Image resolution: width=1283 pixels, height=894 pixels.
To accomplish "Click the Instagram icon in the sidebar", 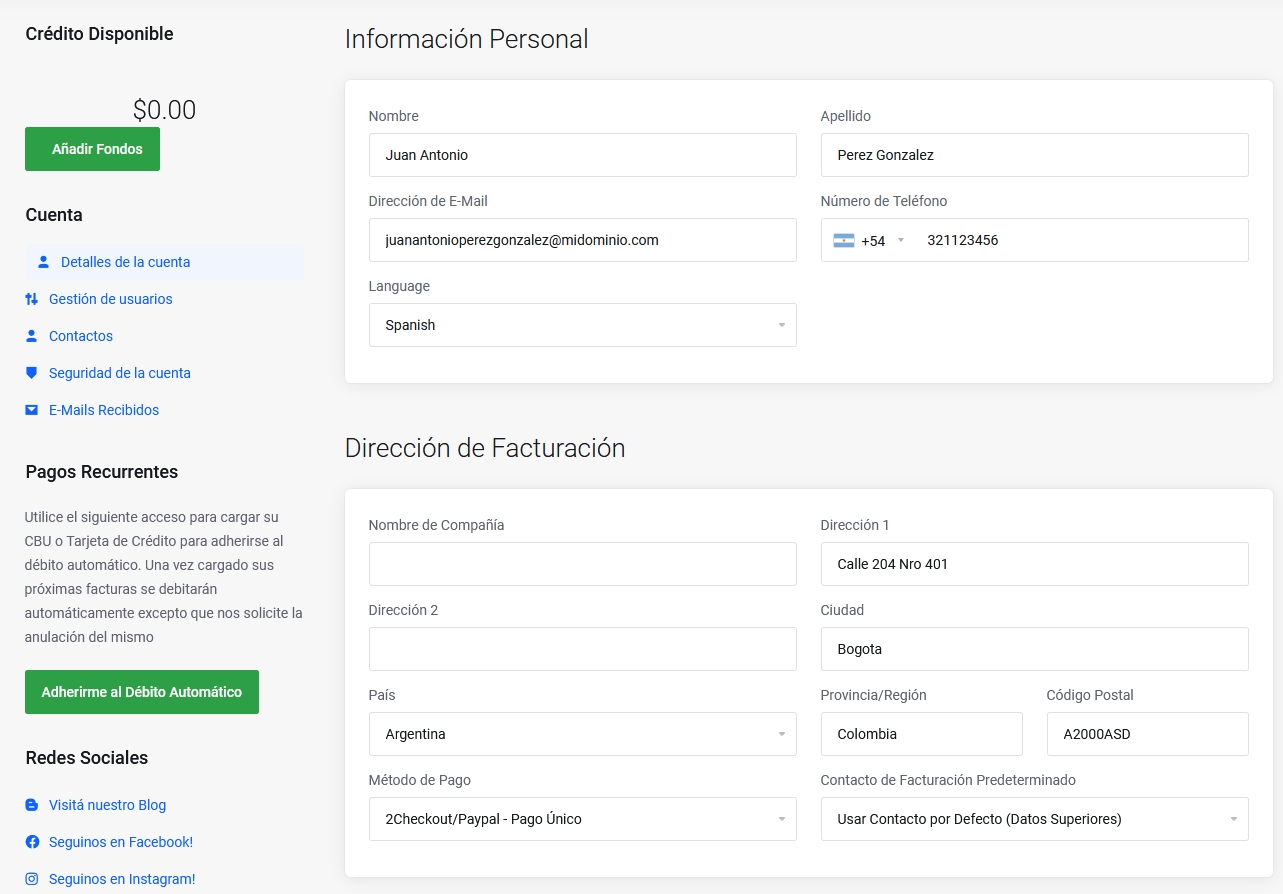I will [x=32, y=879].
